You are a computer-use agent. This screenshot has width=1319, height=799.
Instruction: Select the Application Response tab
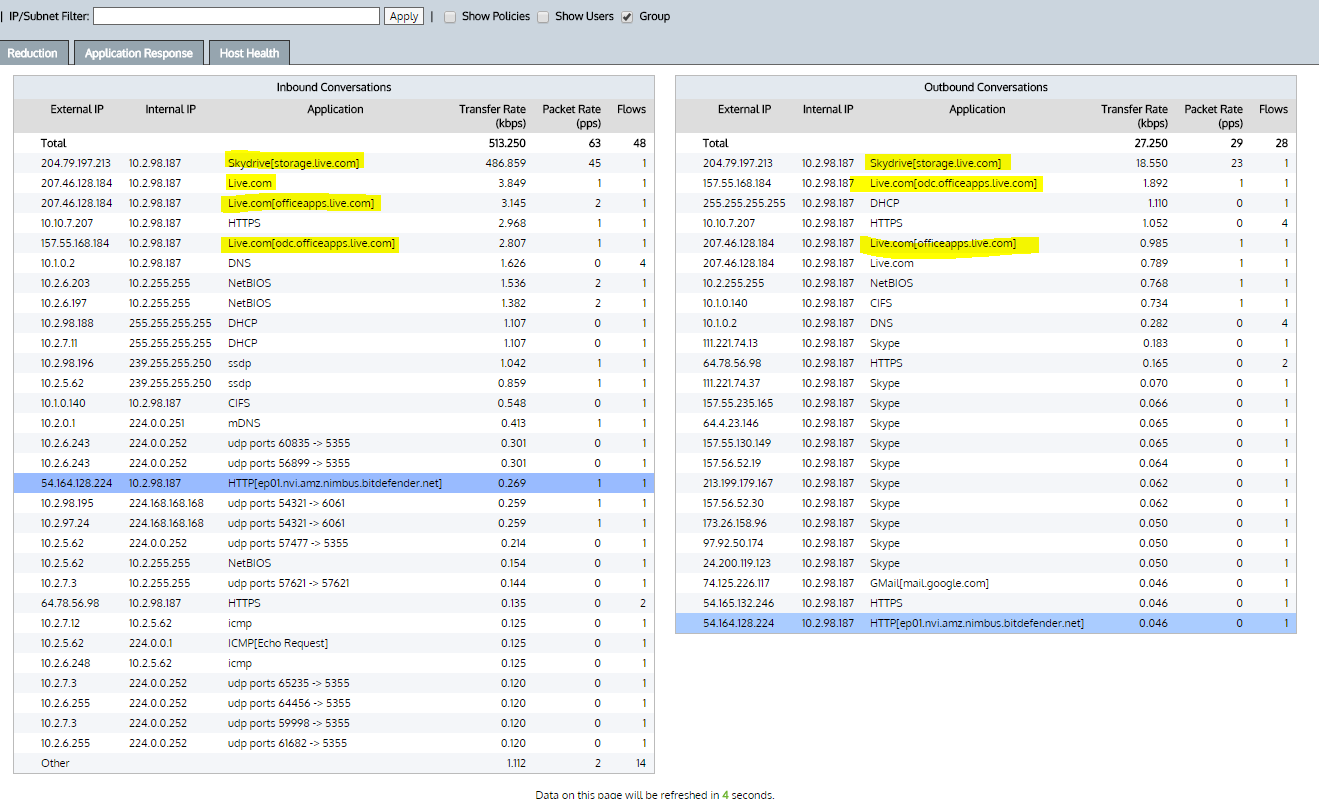click(x=139, y=53)
